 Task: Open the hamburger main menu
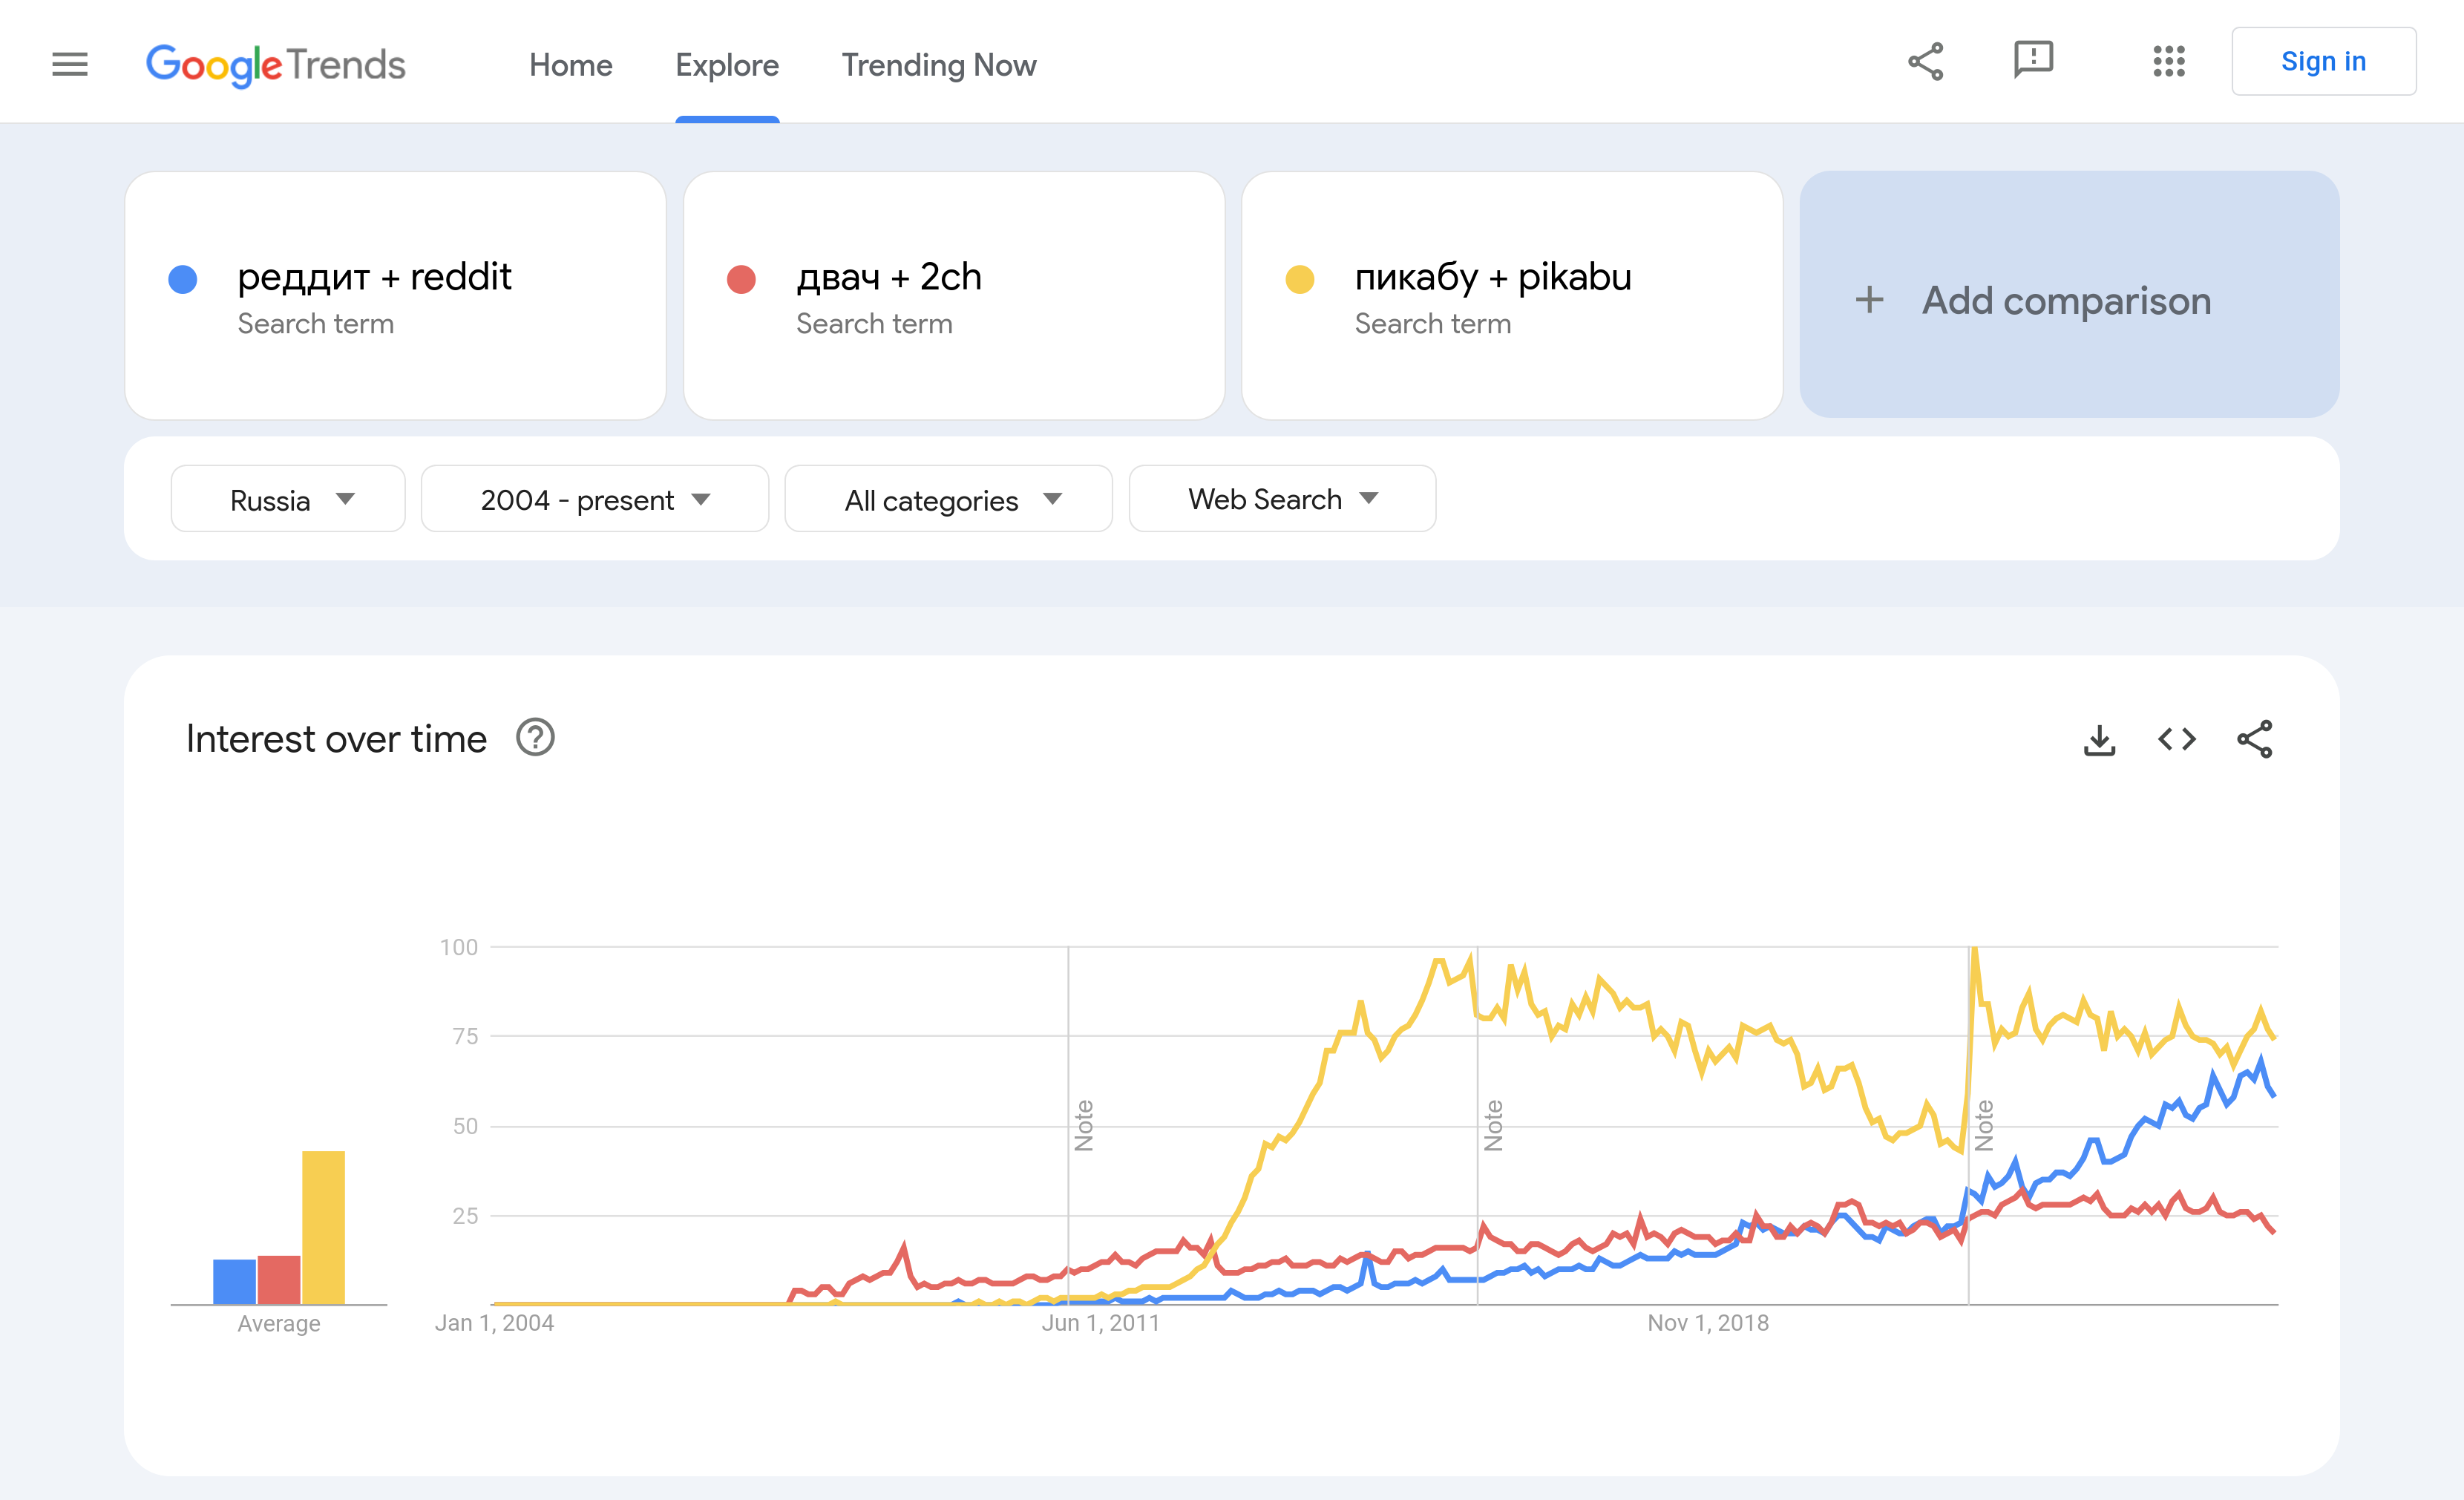69,65
